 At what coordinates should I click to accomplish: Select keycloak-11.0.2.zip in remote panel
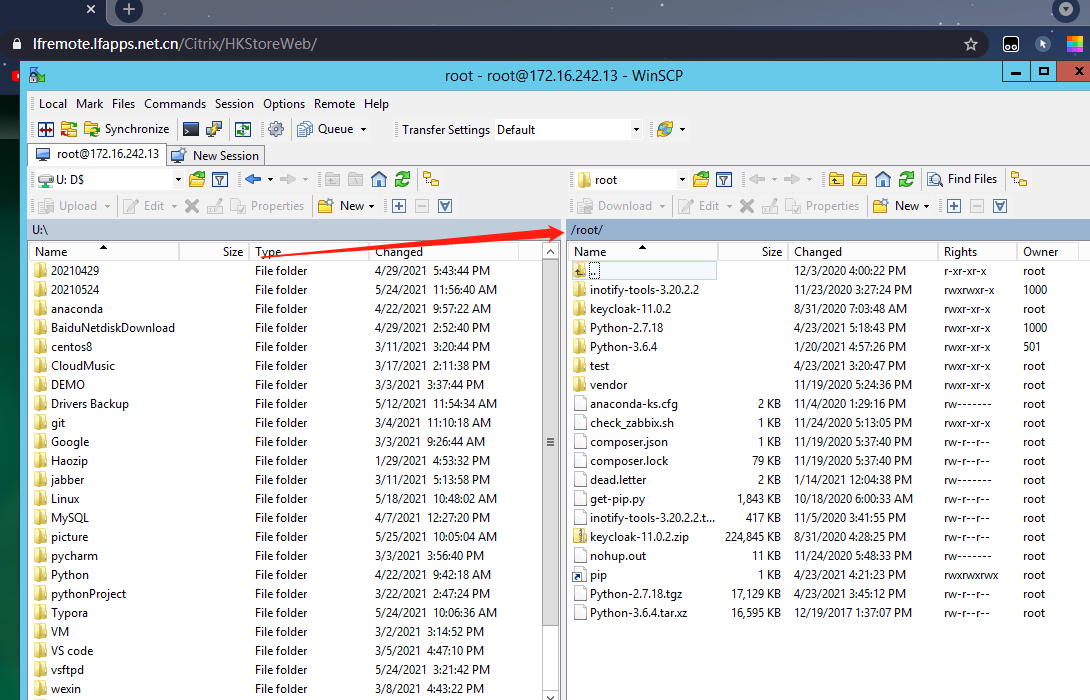(639, 537)
